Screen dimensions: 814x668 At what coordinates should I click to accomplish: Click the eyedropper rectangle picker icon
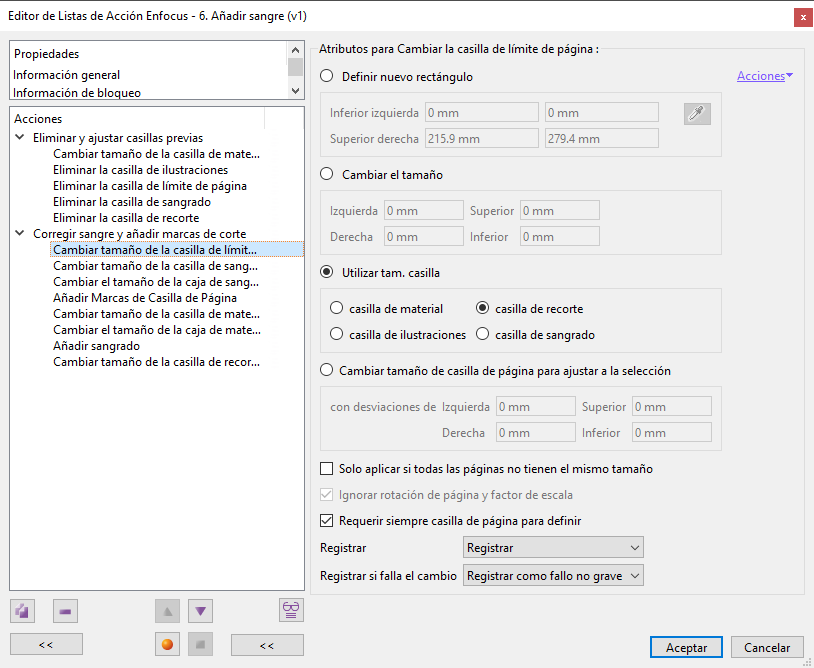697,114
